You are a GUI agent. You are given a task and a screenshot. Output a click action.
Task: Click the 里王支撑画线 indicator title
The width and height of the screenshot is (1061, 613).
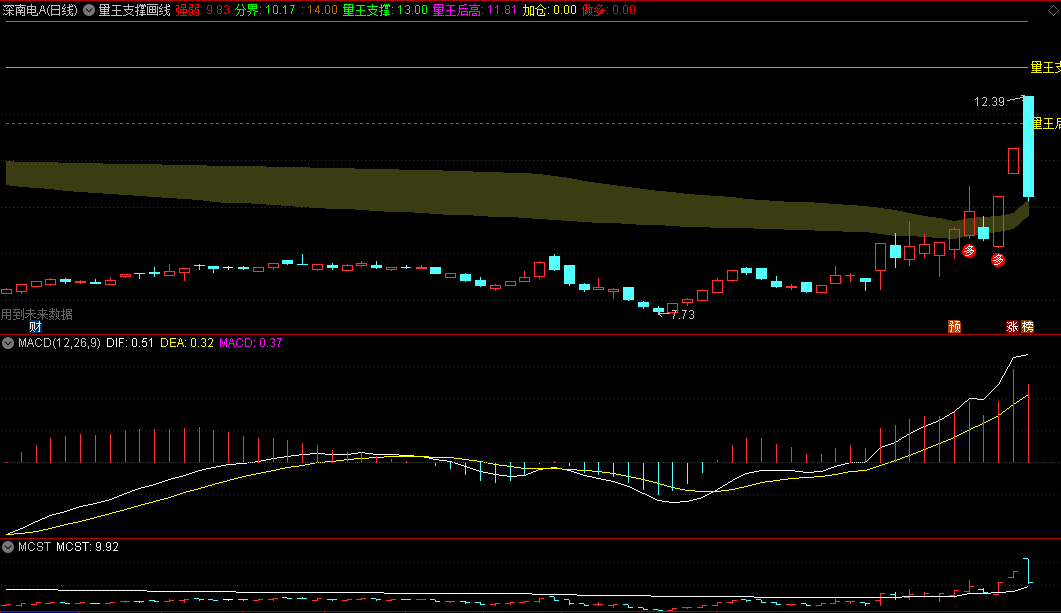(135, 10)
